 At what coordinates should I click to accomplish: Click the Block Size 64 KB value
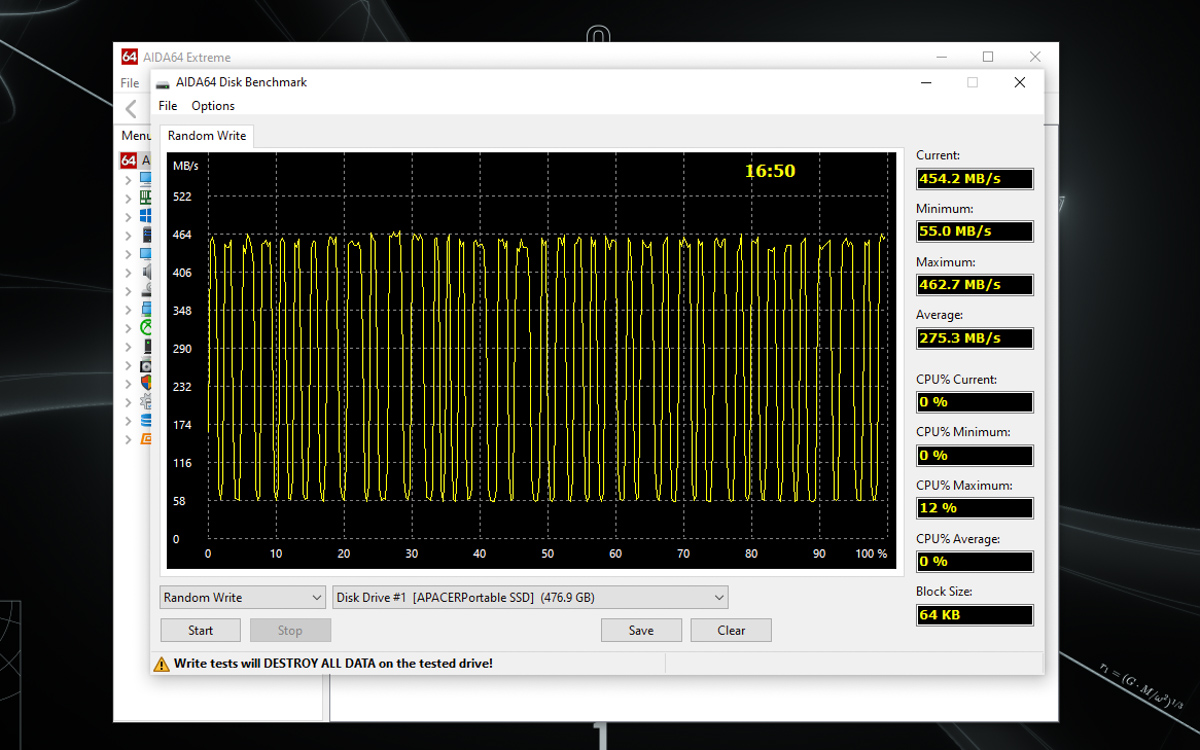click(975, 614)
